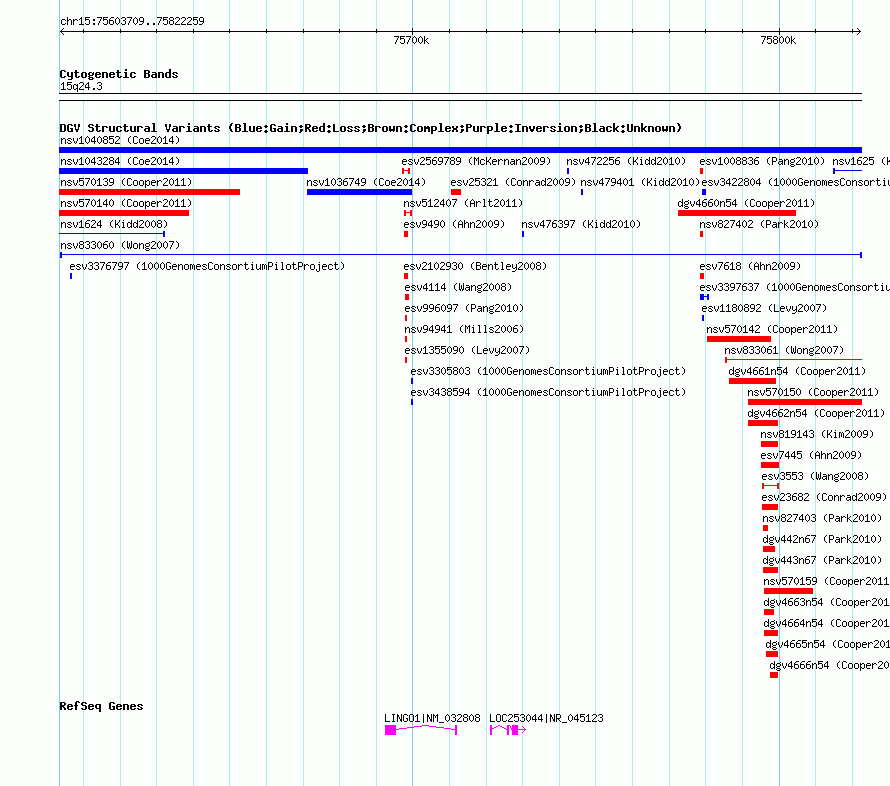Screen dimensions: 890x786
Task: Open the nsv570159 variant label
Action: [x=826, y=581]
